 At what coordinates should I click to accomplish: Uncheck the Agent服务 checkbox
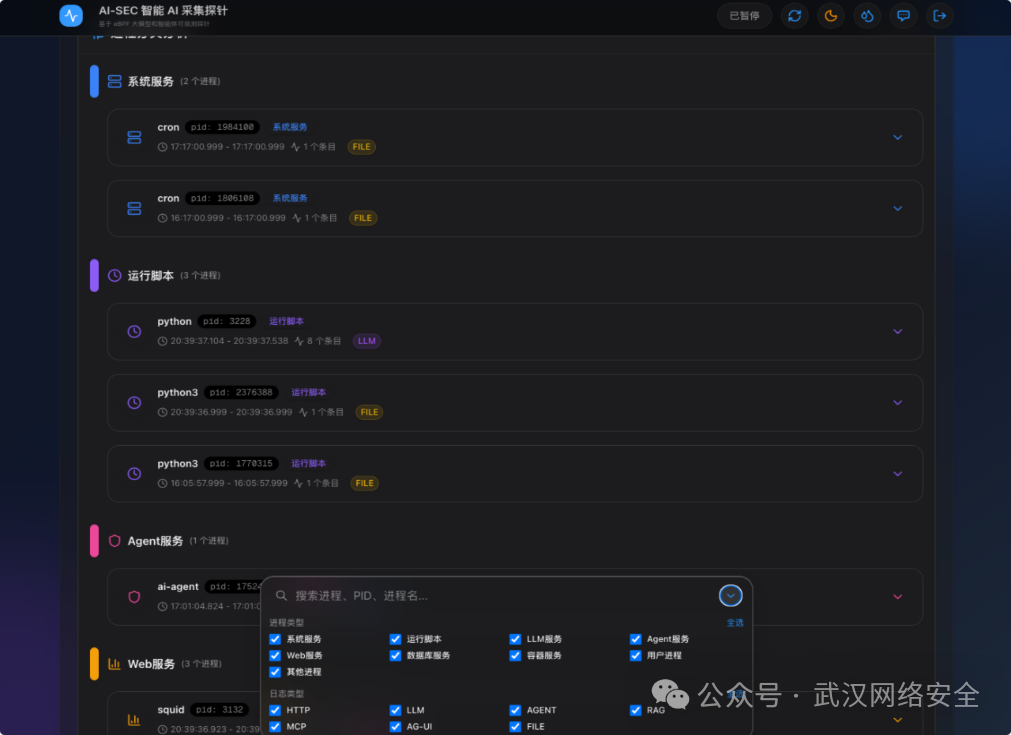636,639
